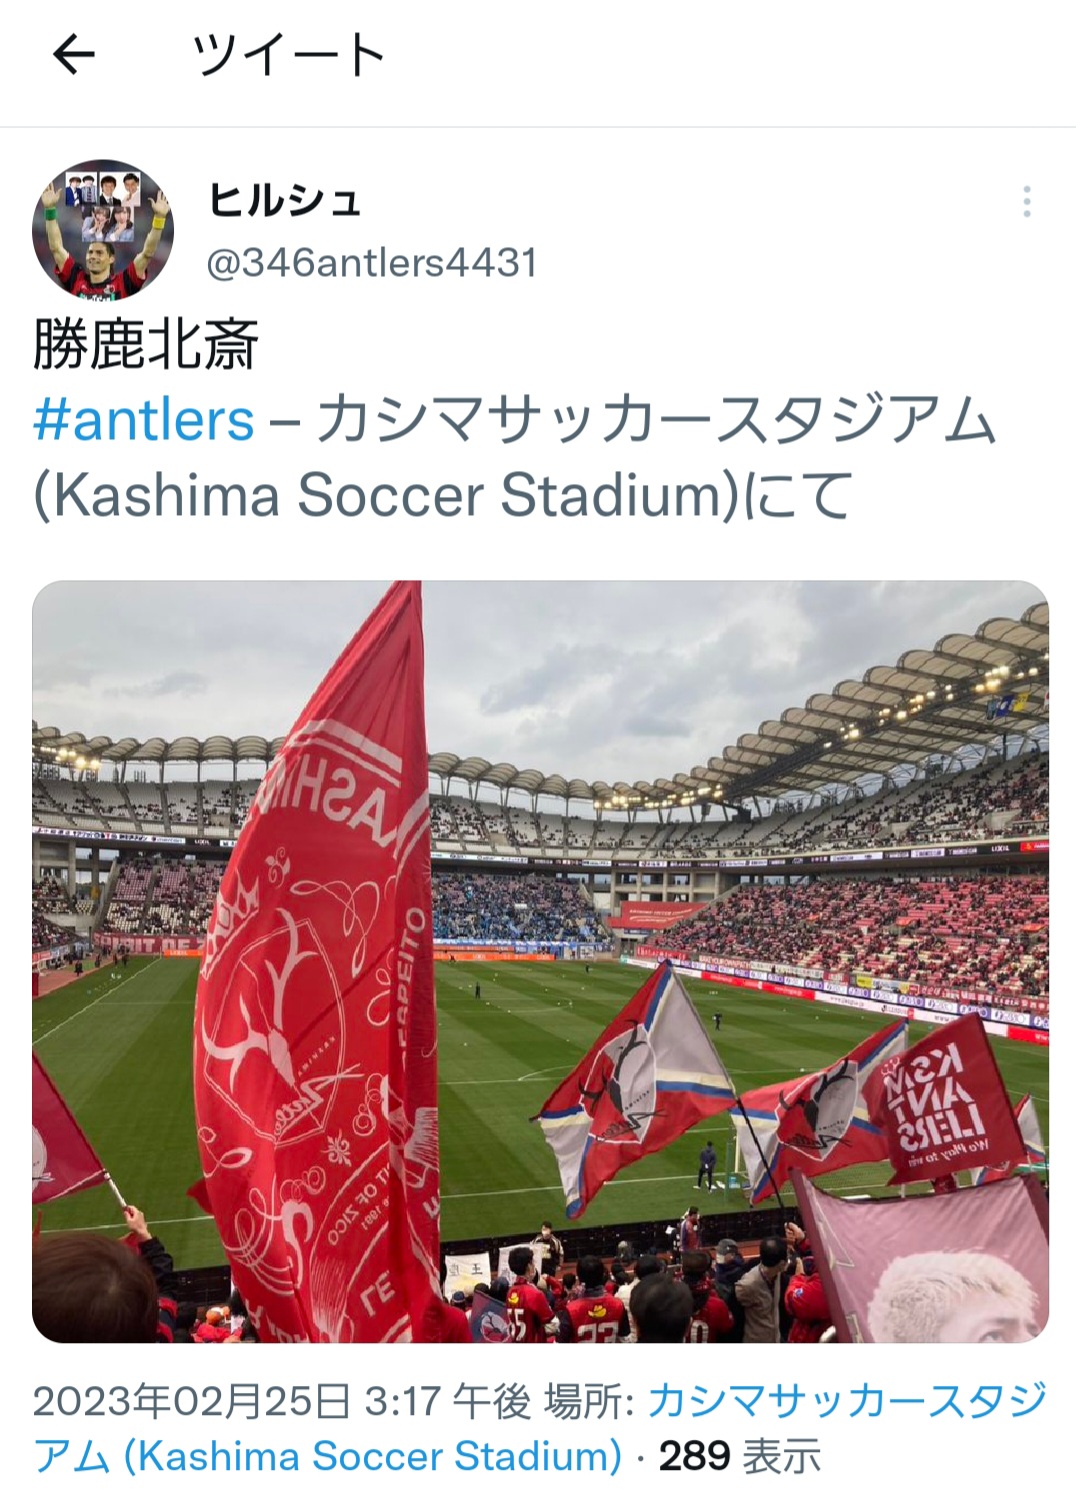Select the 勝鹿北斎 tweet text
The width and height of the screenshot is (1076, 1505).
146,343
